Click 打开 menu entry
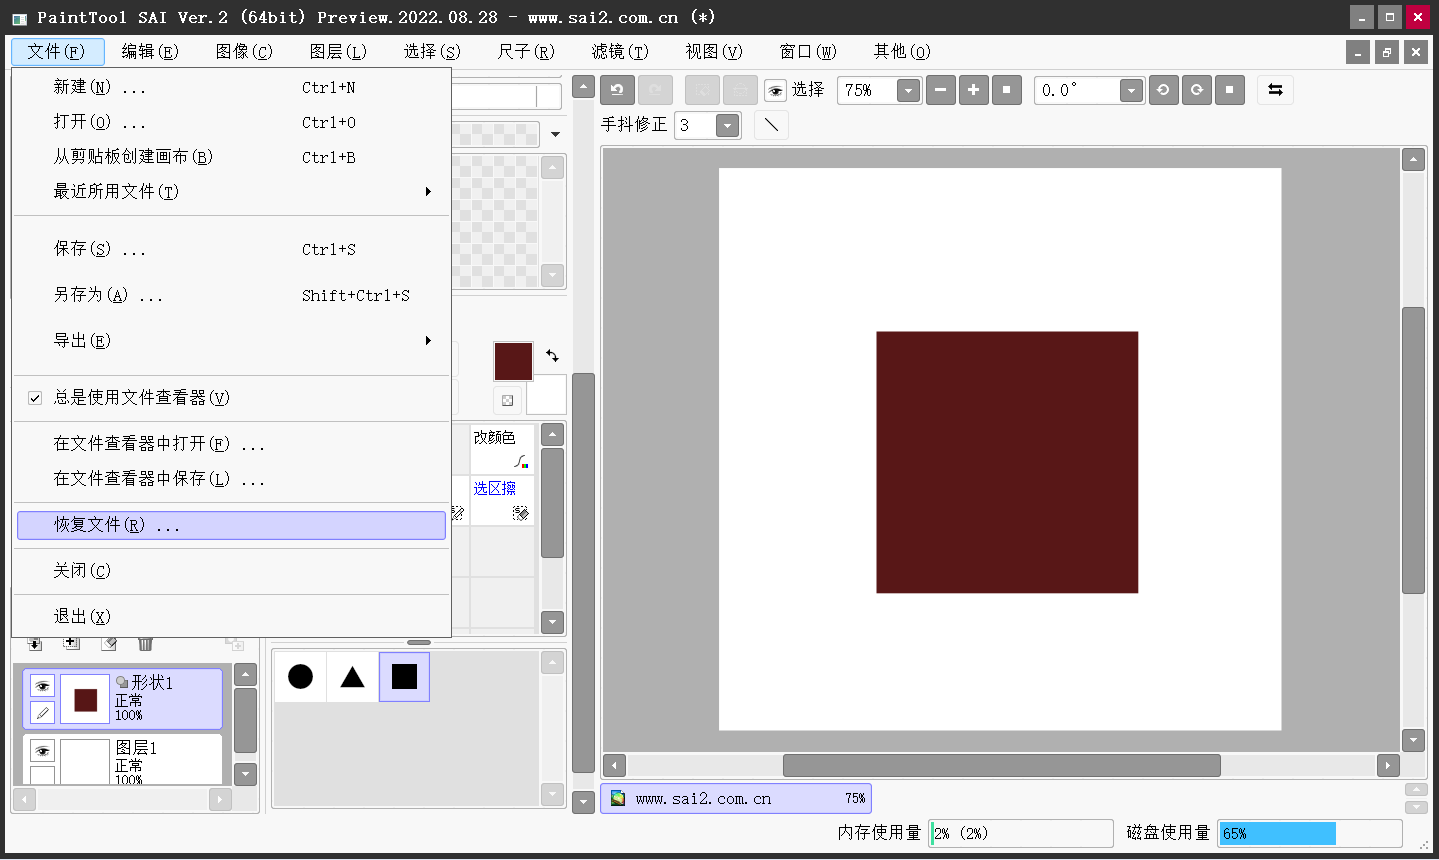The image size is (1439, 860). click(x=231, y=122)
